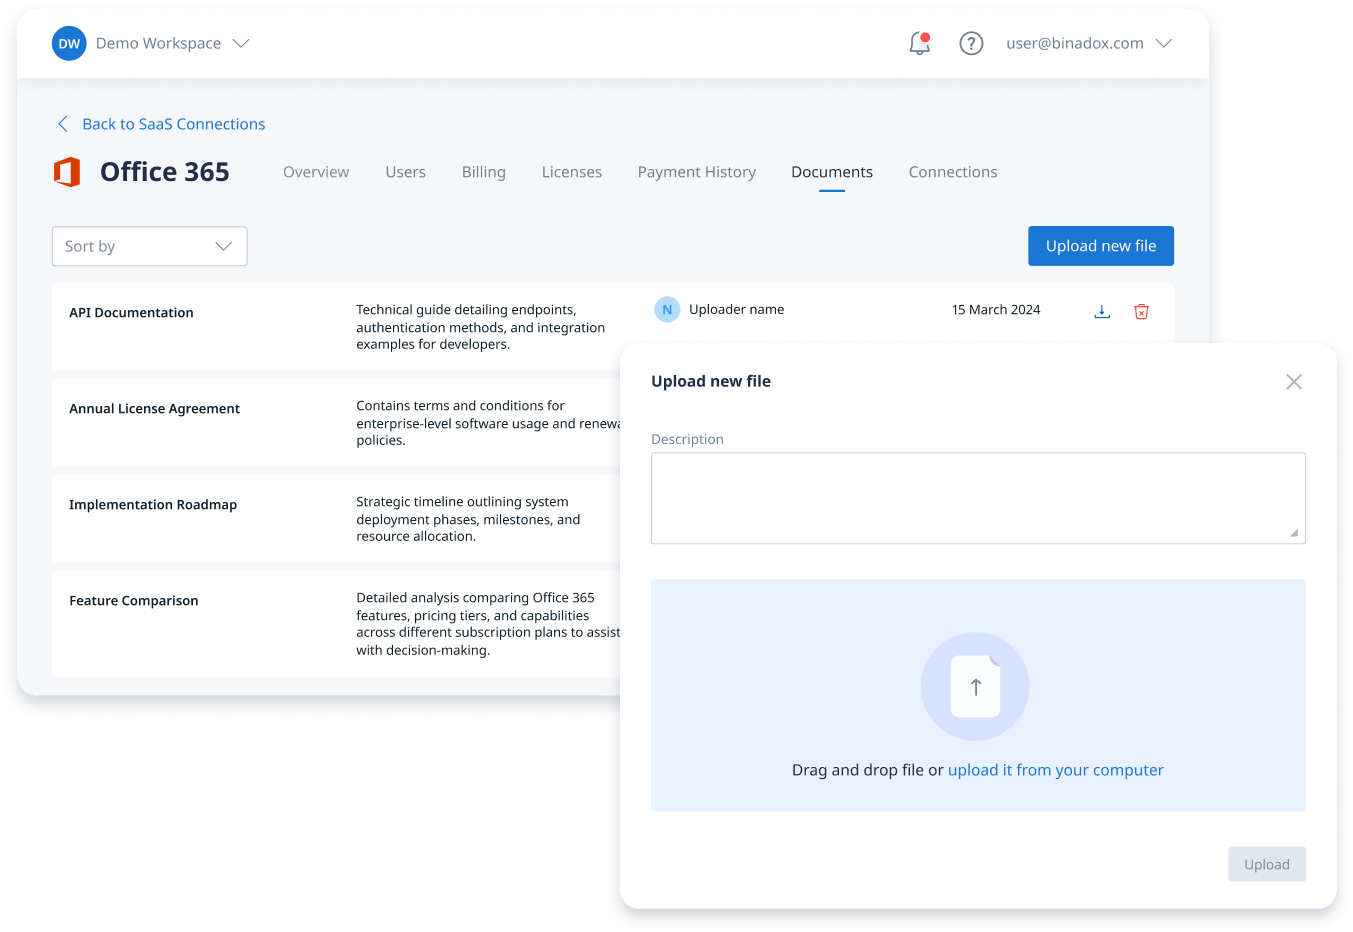Switch to the Licenses tab
The height and width of the screenshot is (932, 1353).
(x=572, y=172)
